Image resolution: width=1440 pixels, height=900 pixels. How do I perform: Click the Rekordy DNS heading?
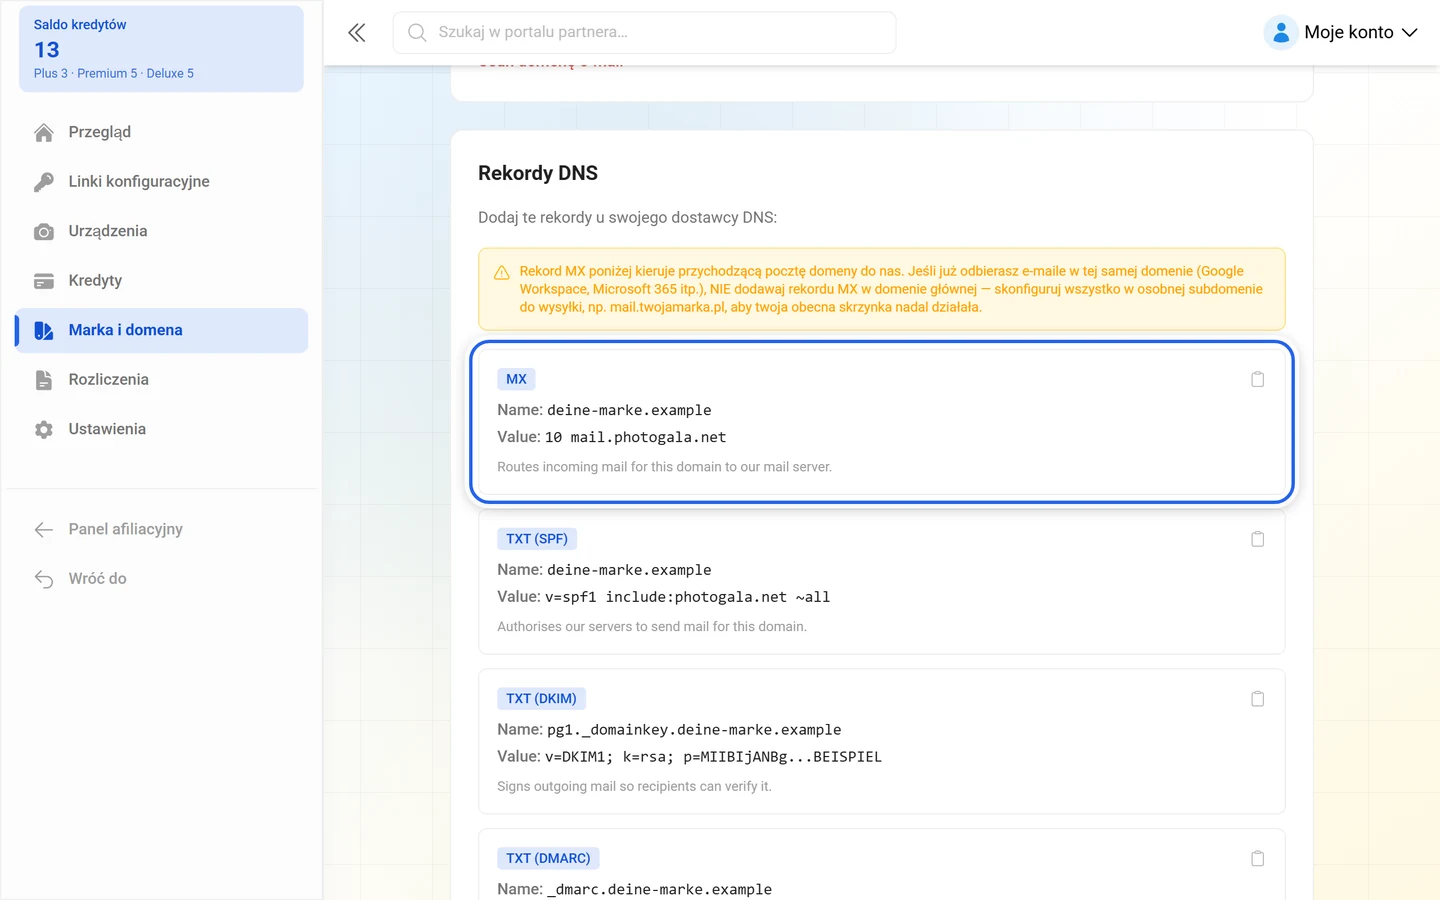coord(538,173)
